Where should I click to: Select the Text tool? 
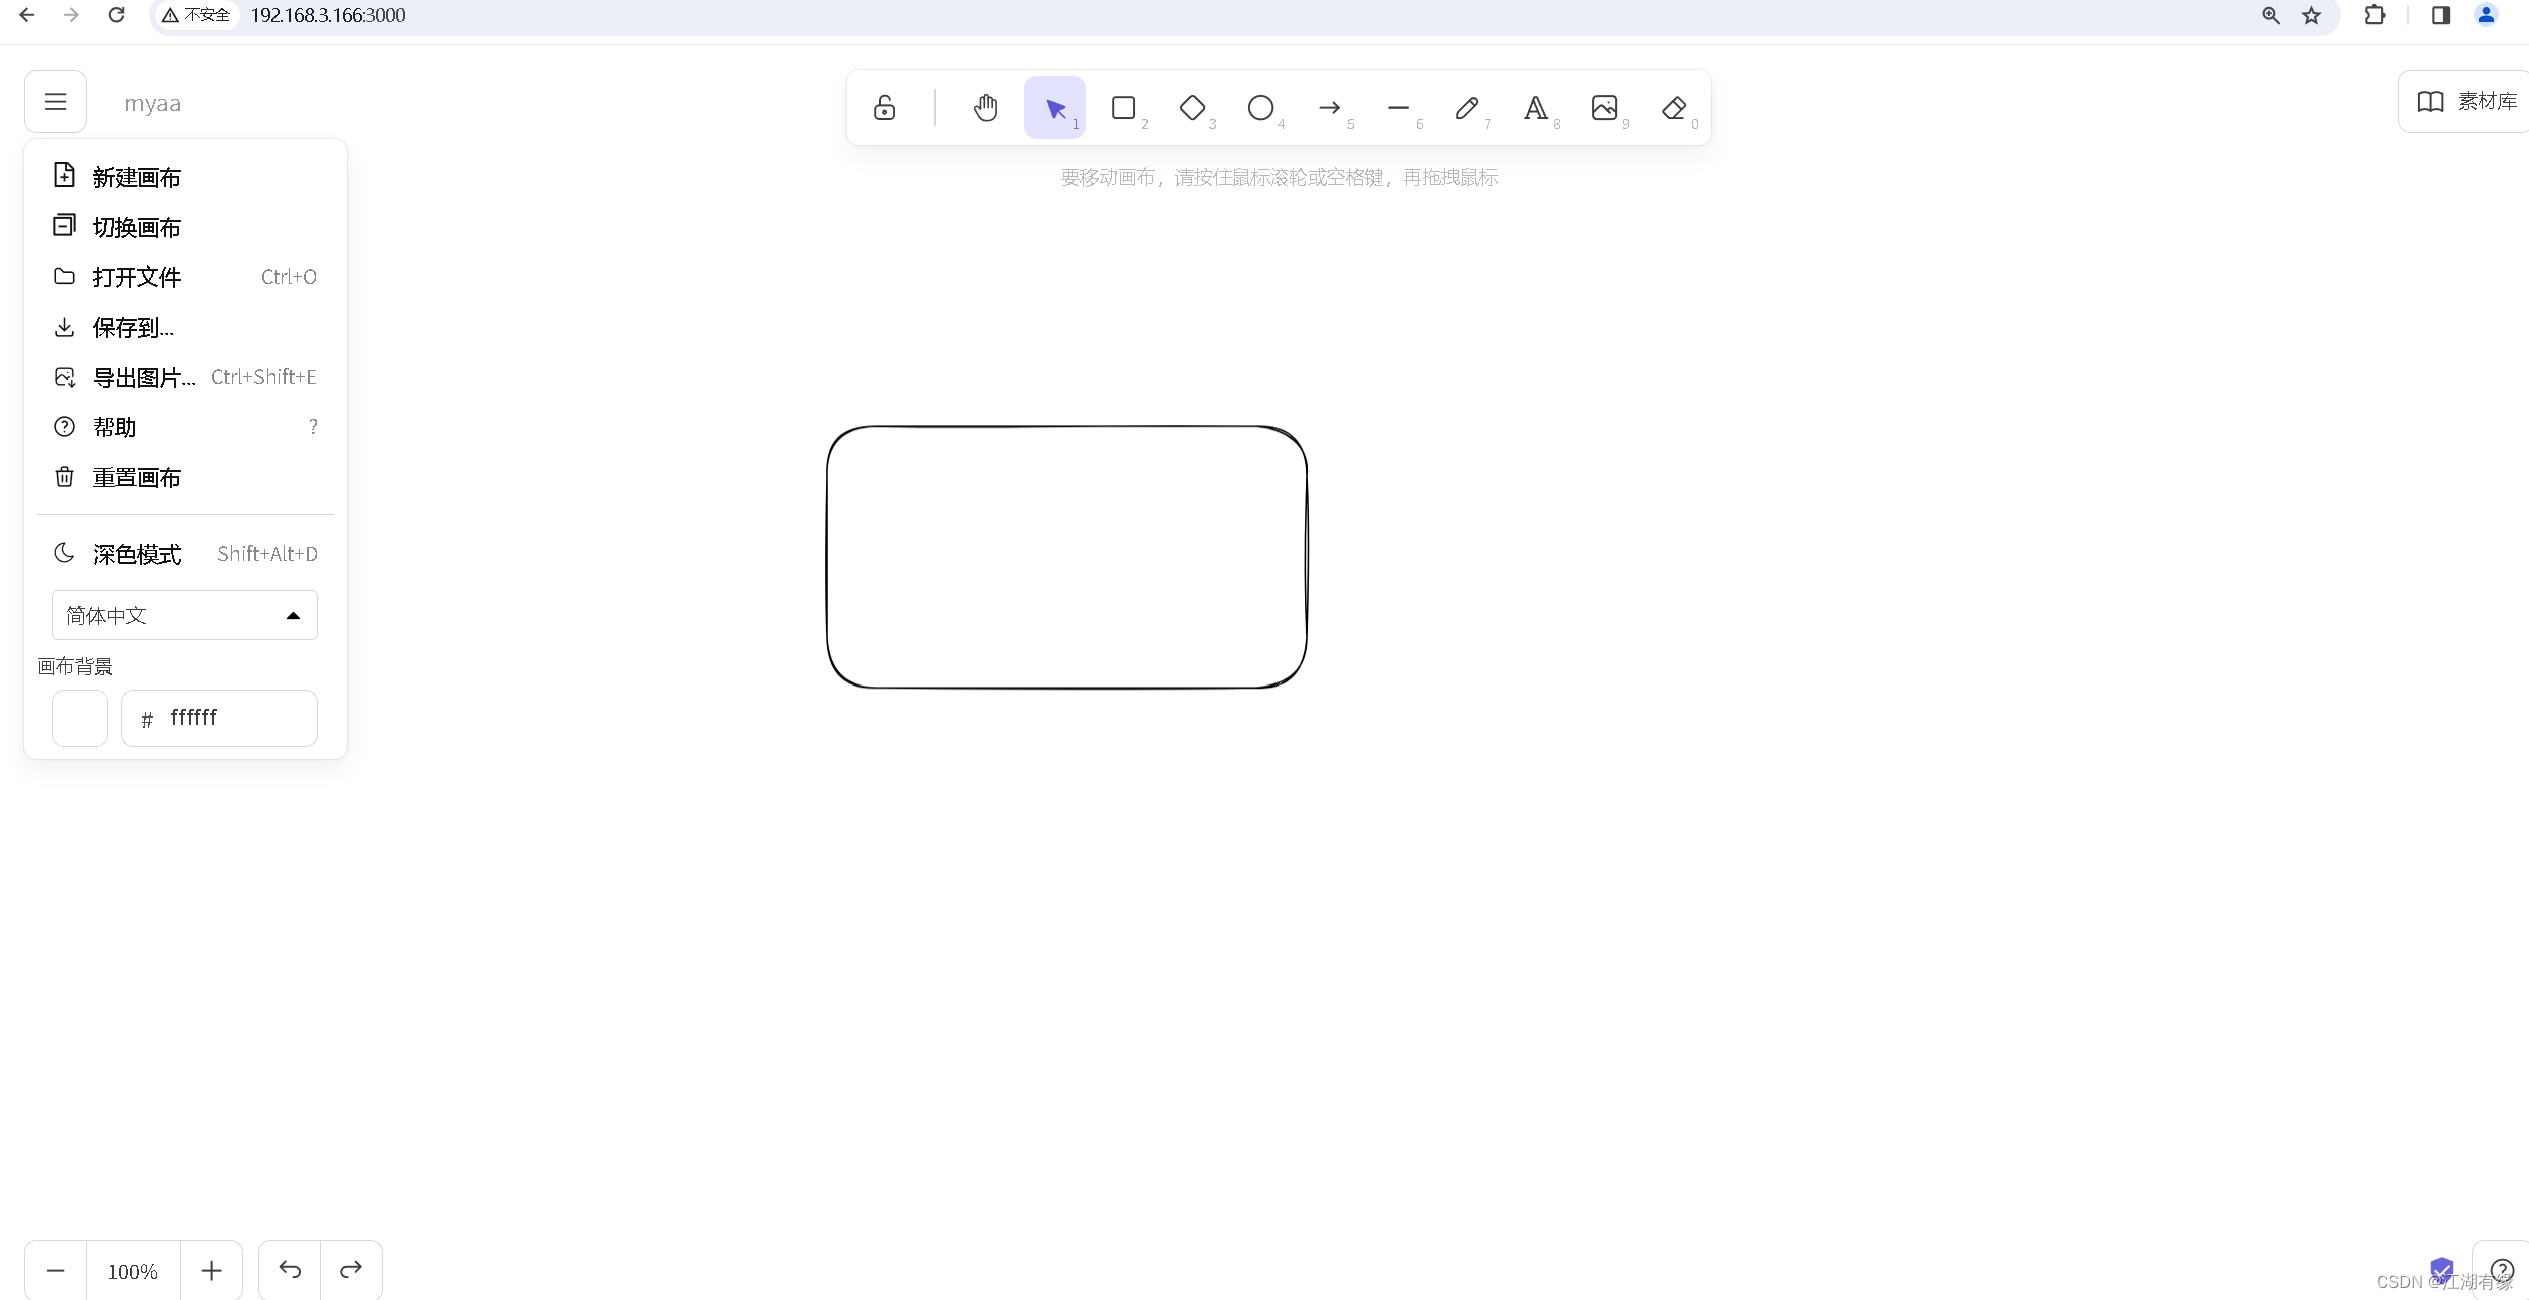[x=1535, y=108]
